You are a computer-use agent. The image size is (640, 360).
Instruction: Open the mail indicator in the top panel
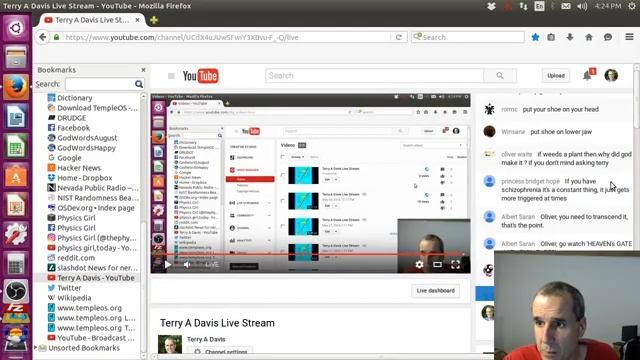565,6
